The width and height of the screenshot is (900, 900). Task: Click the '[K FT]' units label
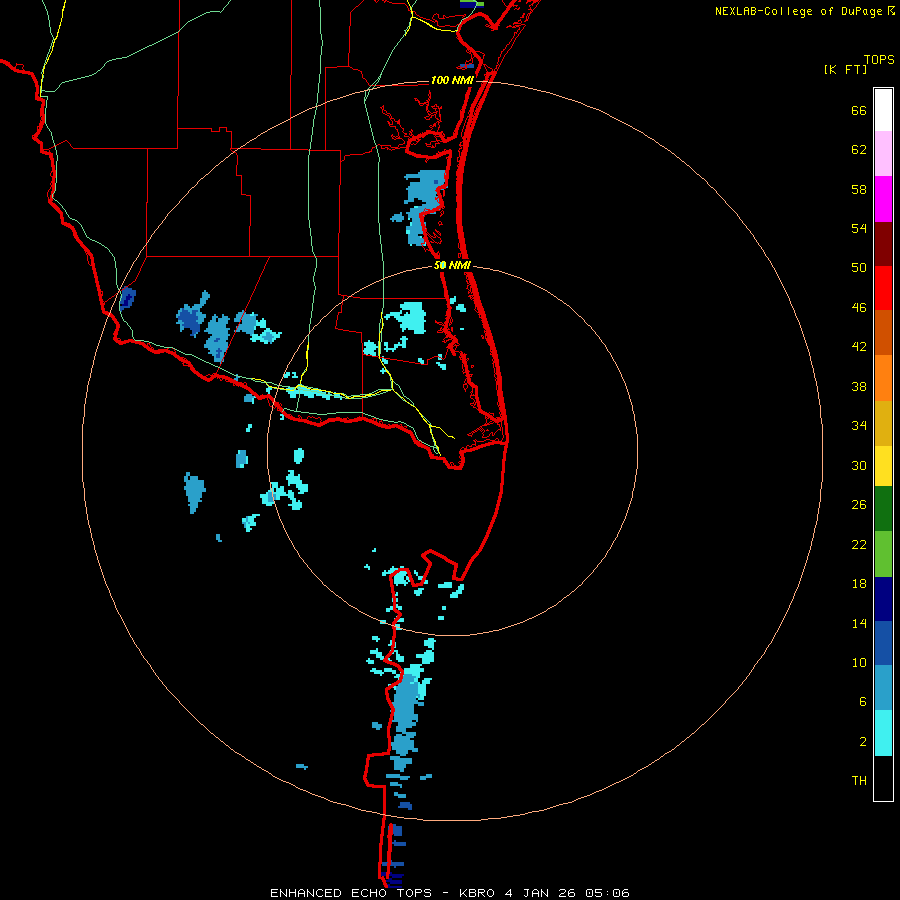coord(845,69)
